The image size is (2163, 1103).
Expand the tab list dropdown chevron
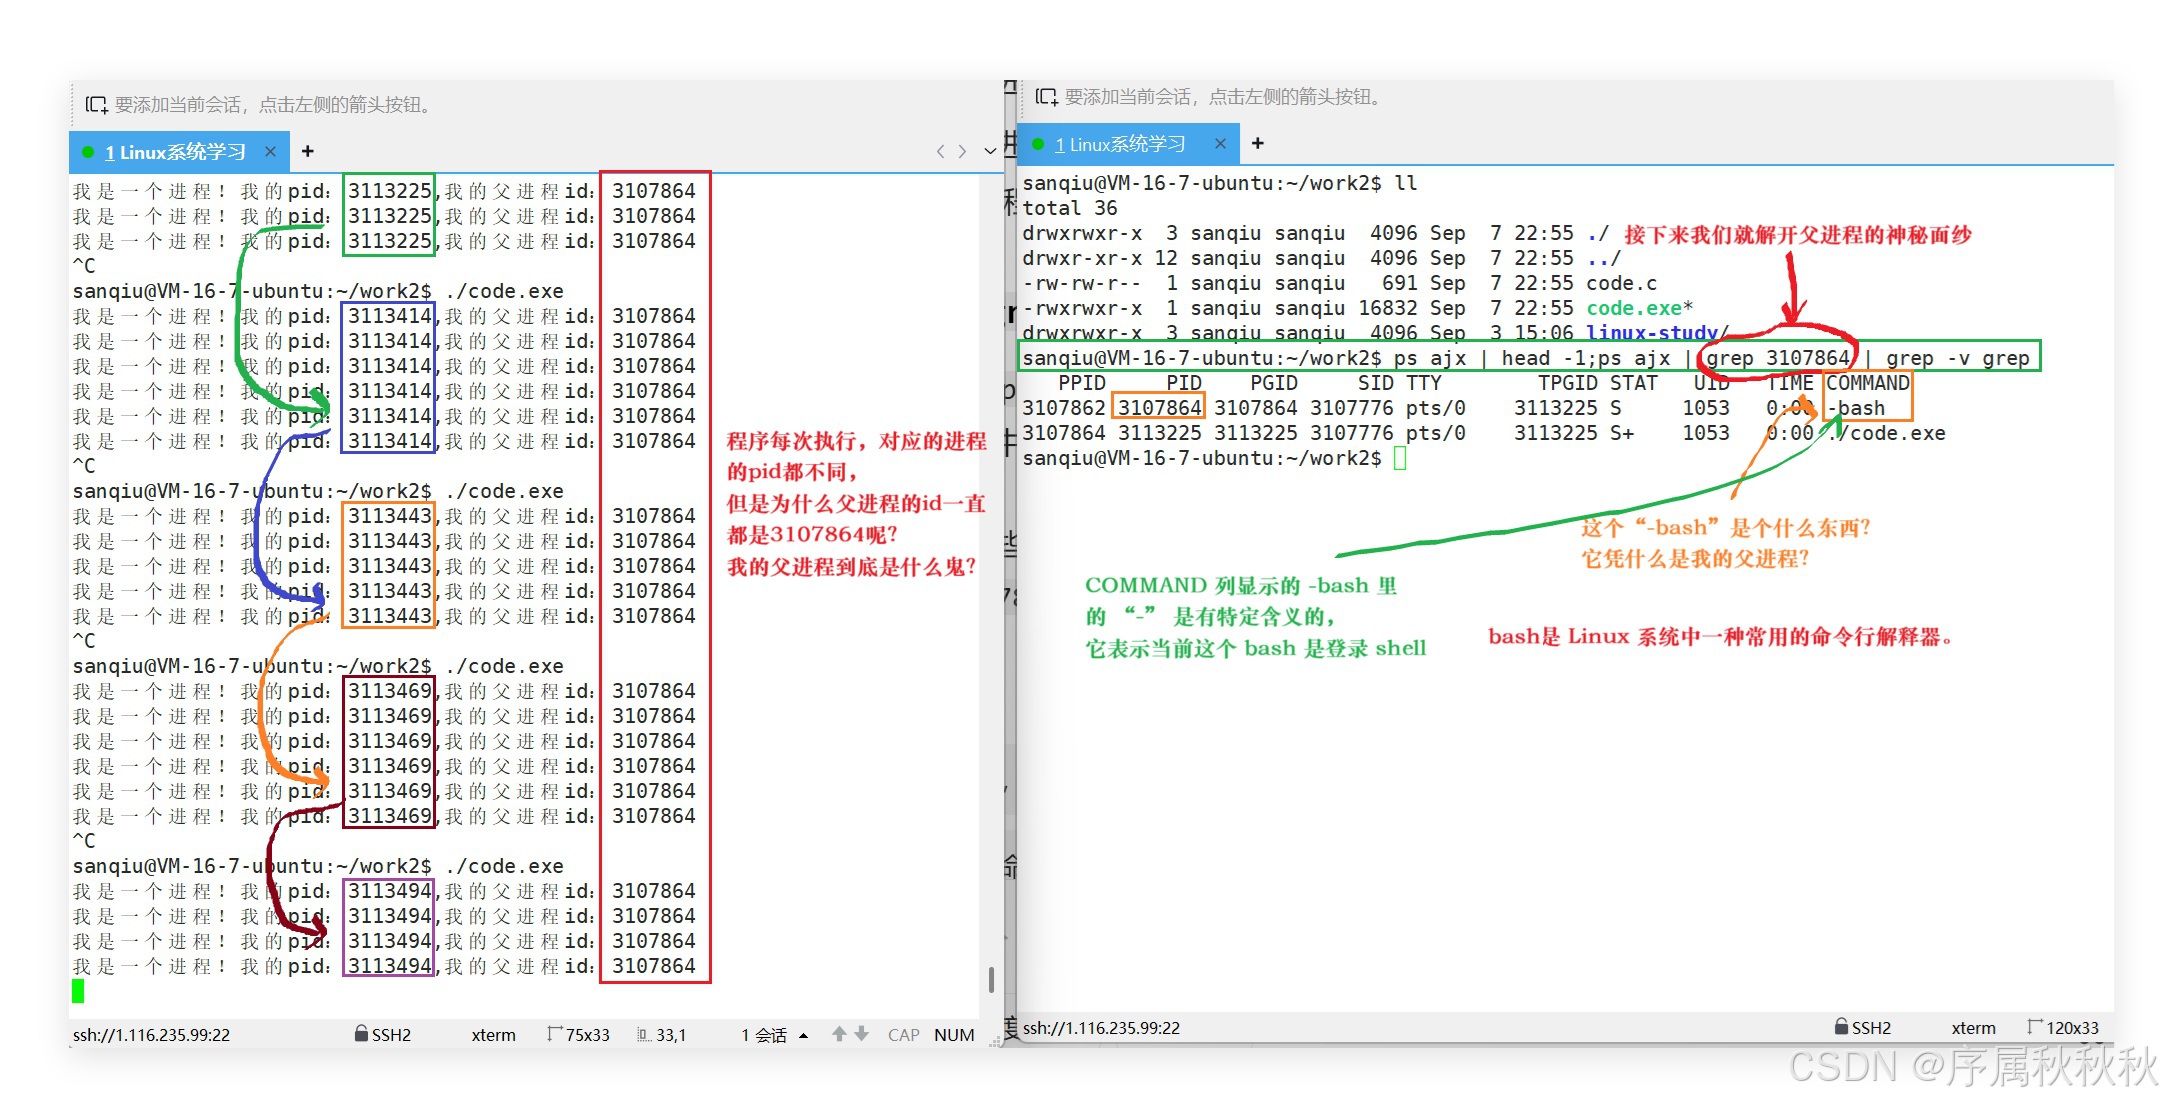[x=990, y=151]
